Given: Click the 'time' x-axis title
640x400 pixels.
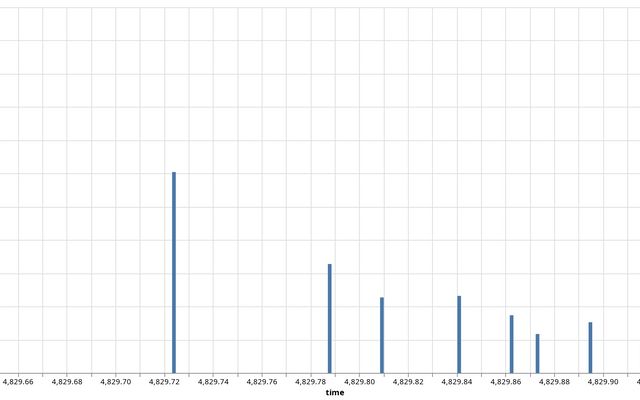Looking at the screenshot, I should (x=335, y=393).
